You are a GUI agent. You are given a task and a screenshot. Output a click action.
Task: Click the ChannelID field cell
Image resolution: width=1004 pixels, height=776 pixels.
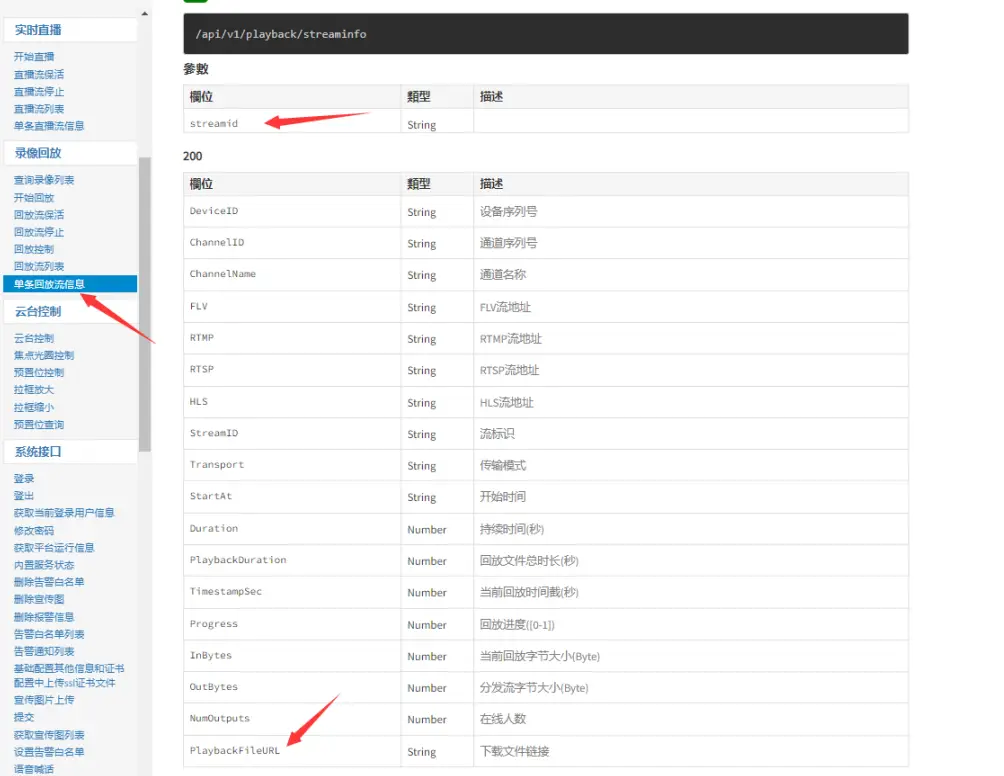[x=292, y=243]
